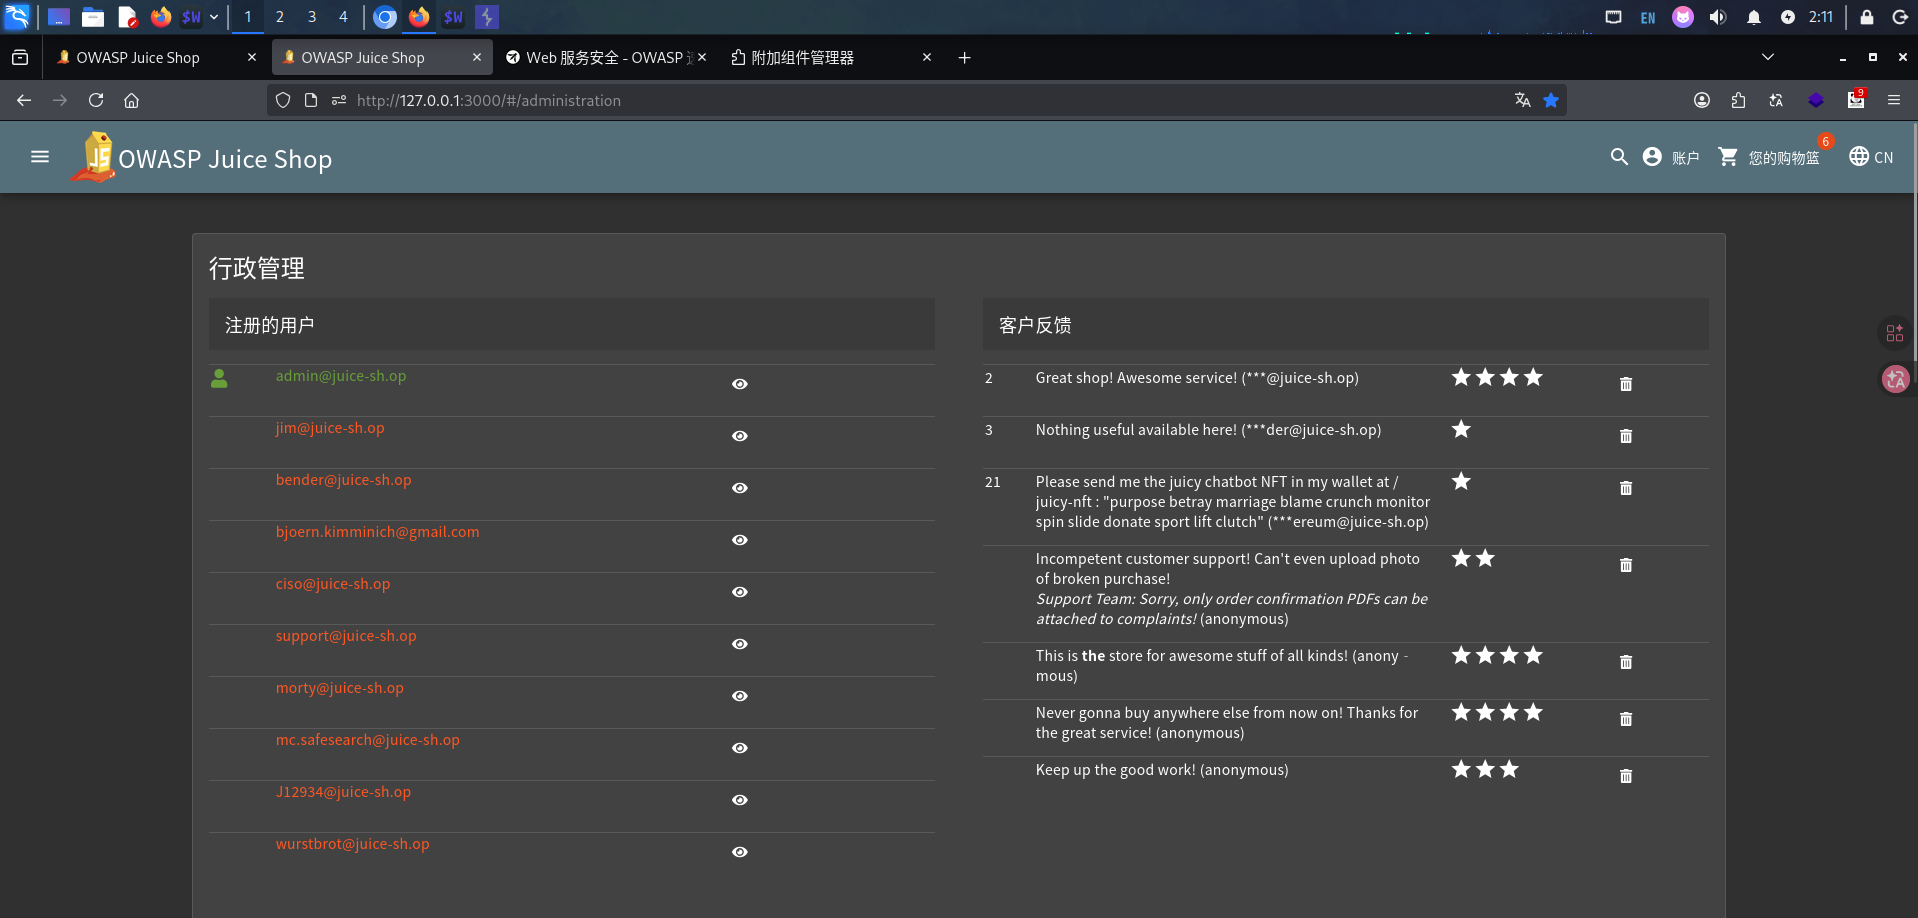Viewport: 1918px width, 918px height.
Task: Open the extension icon with red badge 9
Action: [x=1856, y=99]
